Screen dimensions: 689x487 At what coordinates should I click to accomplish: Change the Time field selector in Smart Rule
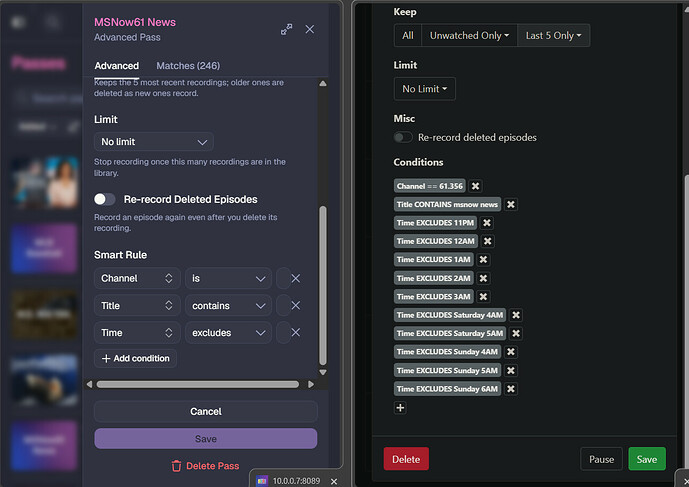point(137,333)
